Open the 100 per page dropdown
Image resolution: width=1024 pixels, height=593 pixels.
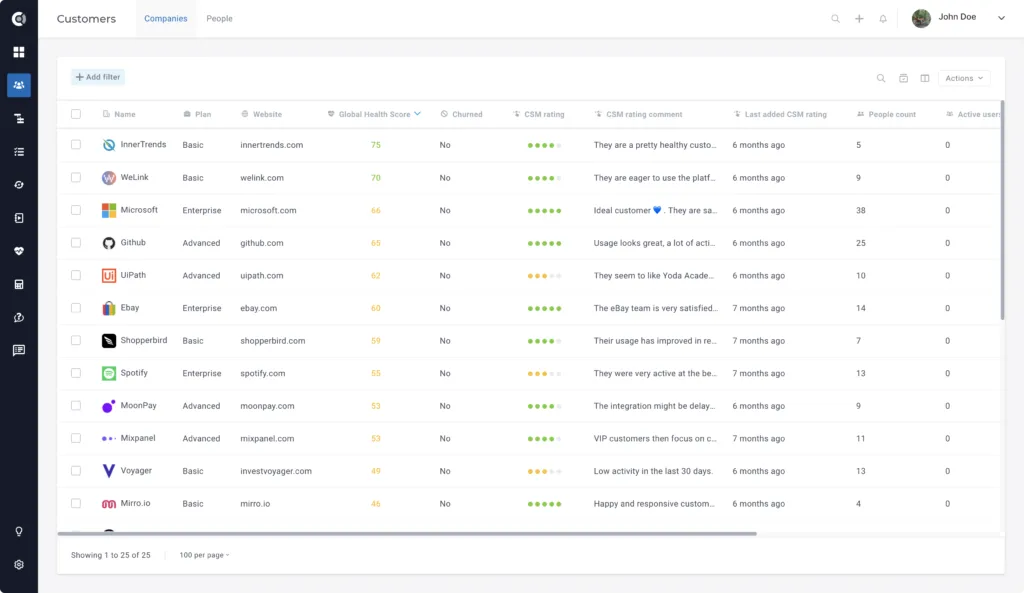pyautogui.click(x=204, y=555)
